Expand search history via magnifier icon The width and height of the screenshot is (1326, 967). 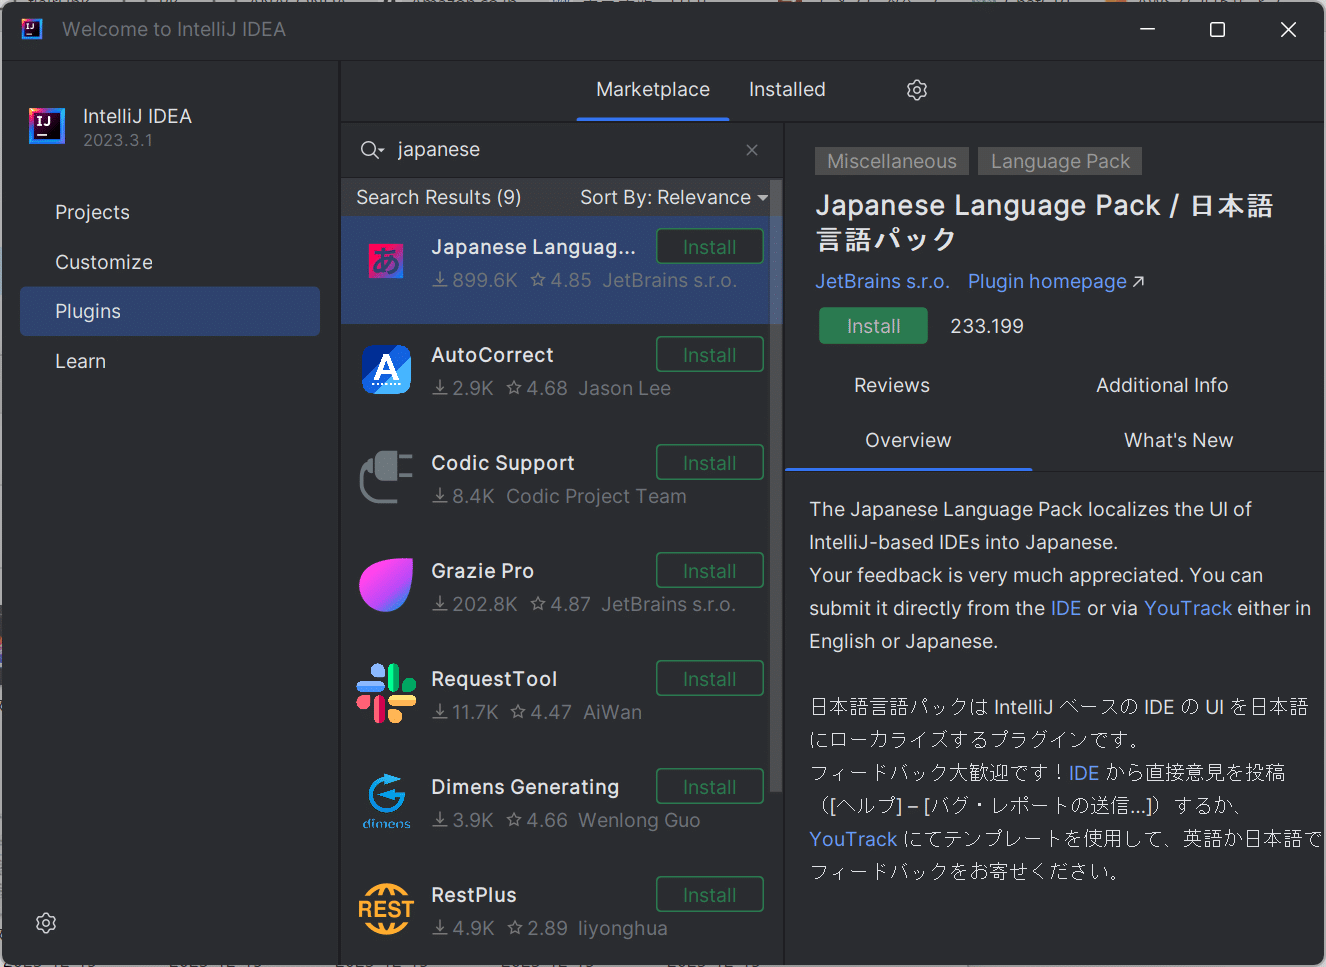pyautogui.click(x=371, y=150)
